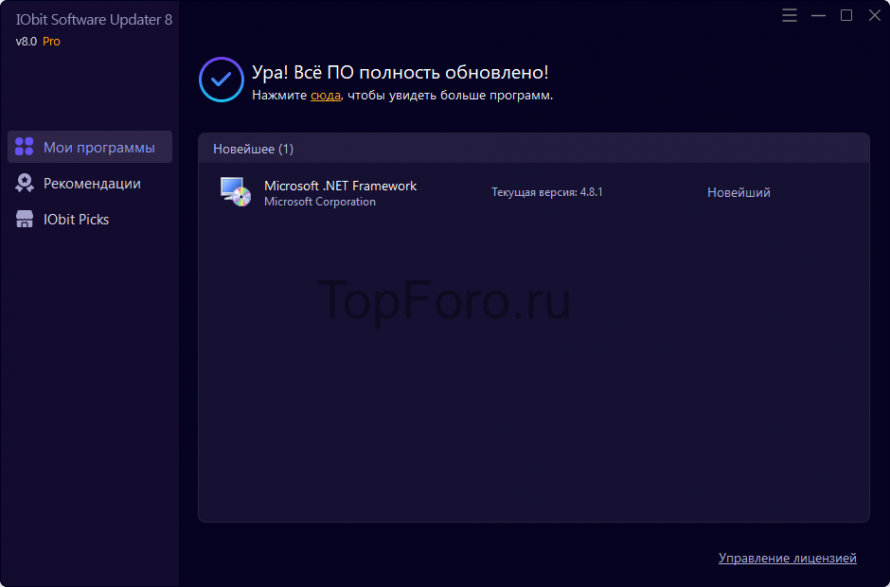The width and height of the screenshot is (890, 587).
Task: Click the blue checkmark status circle
Action: tap(221, 79)
